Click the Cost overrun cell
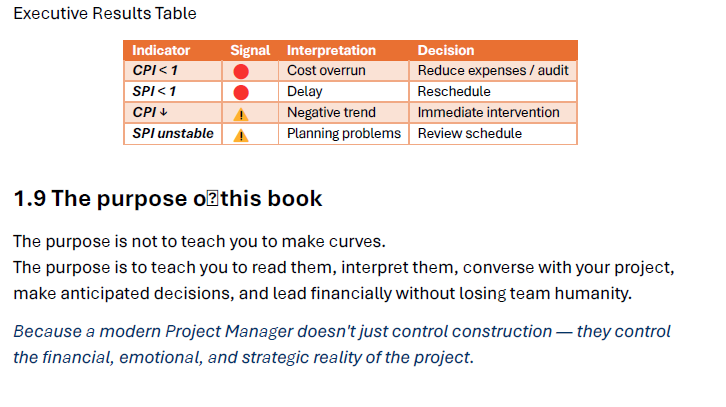The width and height of the screenshot is (726, 407). (344, 71)
